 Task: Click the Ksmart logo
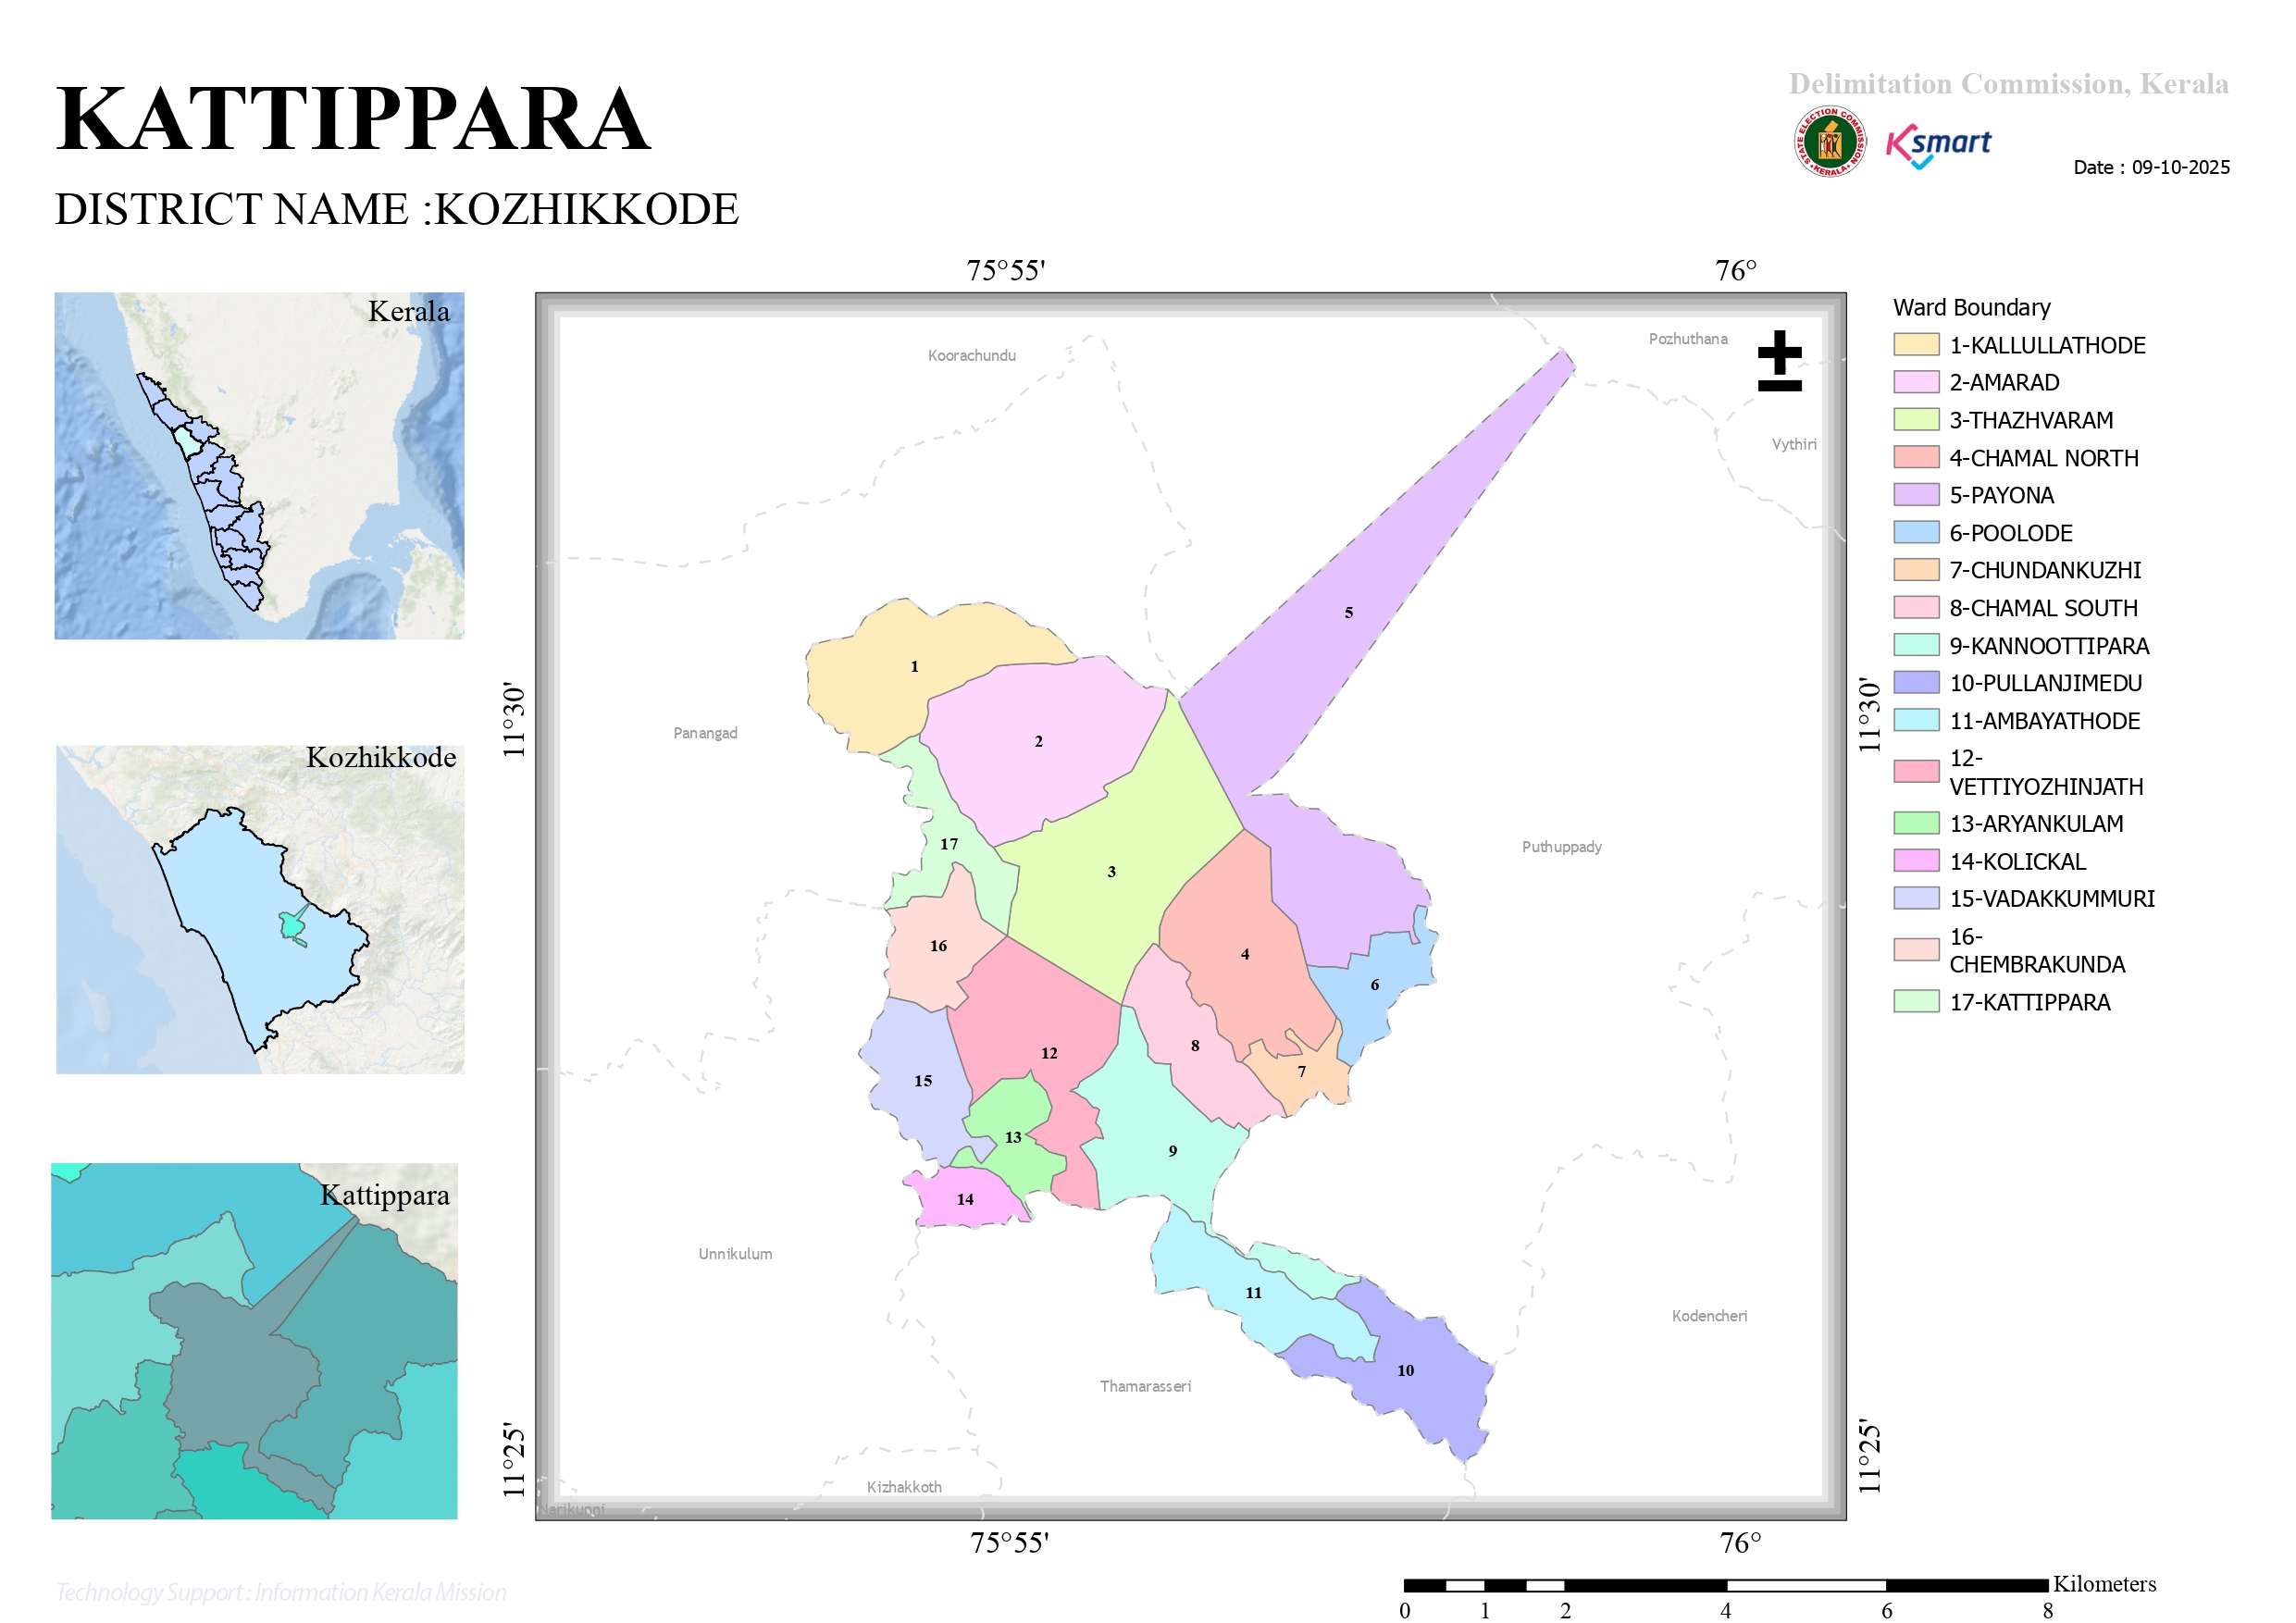point(1938,146)
